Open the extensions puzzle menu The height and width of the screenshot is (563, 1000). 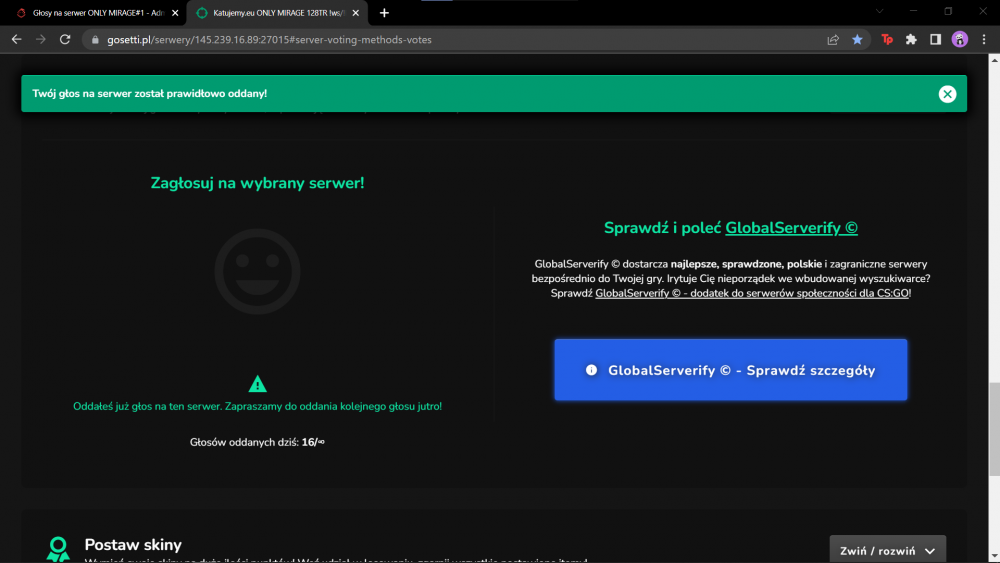911,40
